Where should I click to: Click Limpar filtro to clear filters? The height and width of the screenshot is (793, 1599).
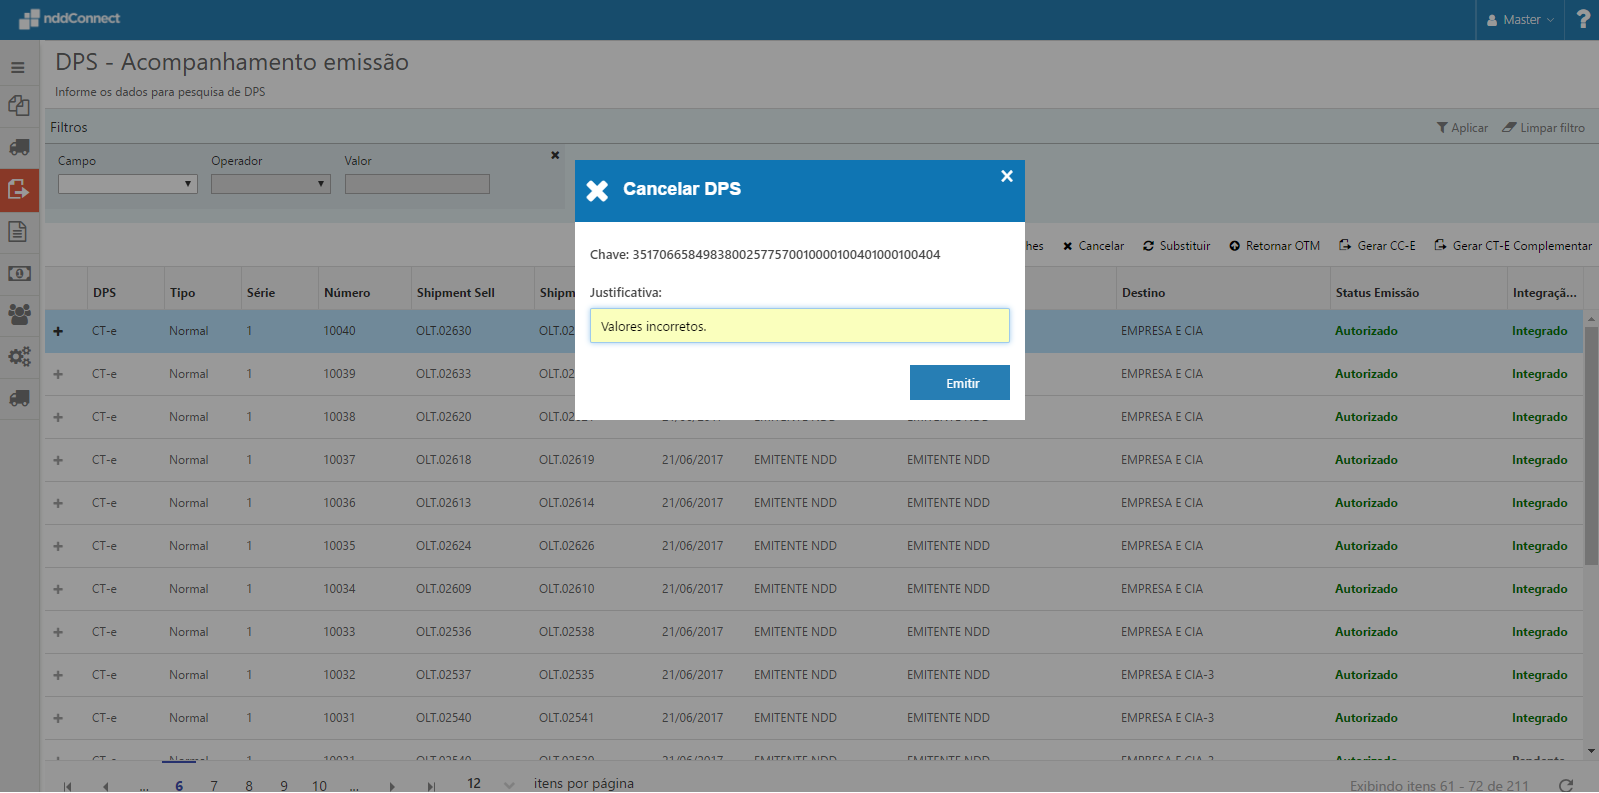(1544, 128)
